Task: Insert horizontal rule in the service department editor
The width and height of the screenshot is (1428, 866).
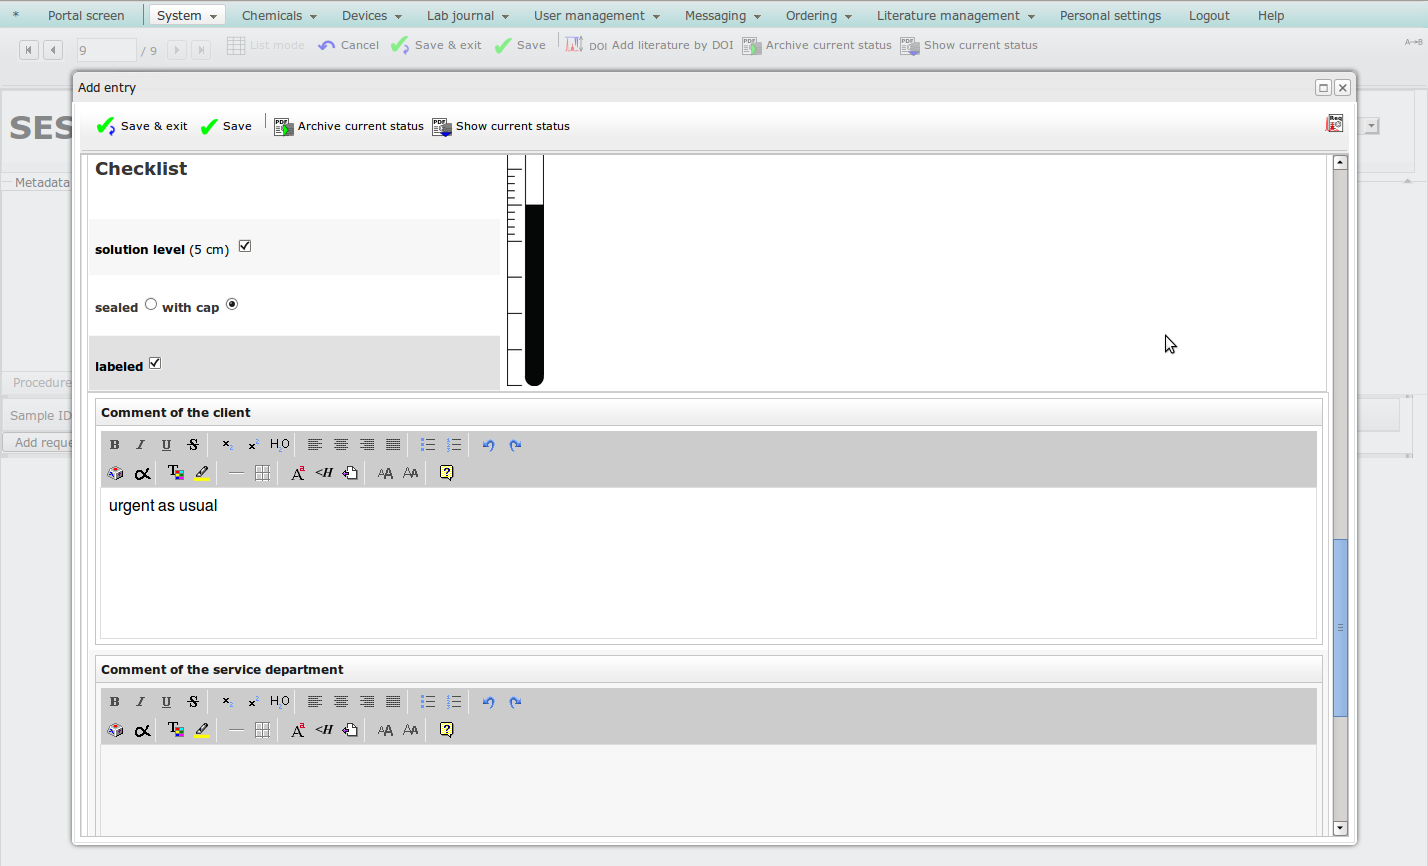Action: pos(236,730)
